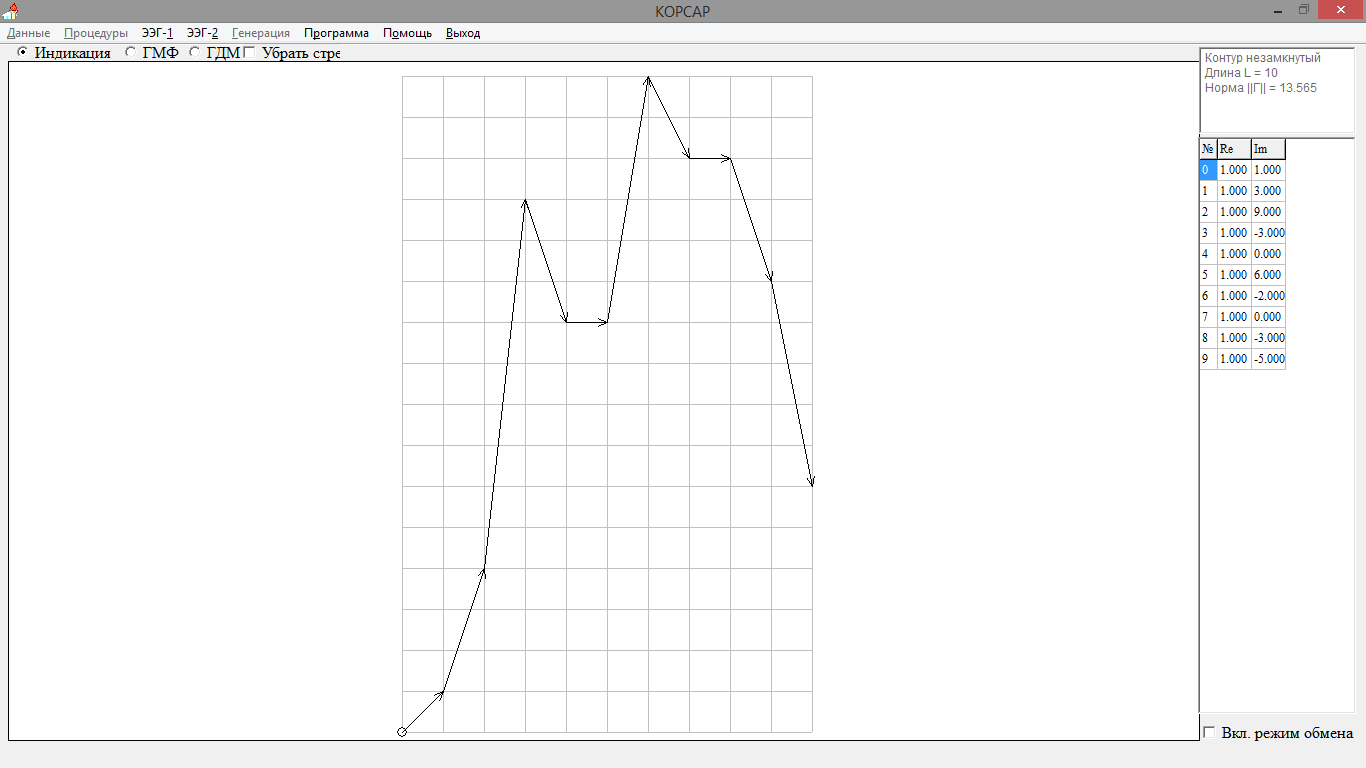Viewport: 1366px width, 768px height.
Task: Click 'Длина L = 10' info text
Action: tap(1241, 73)
